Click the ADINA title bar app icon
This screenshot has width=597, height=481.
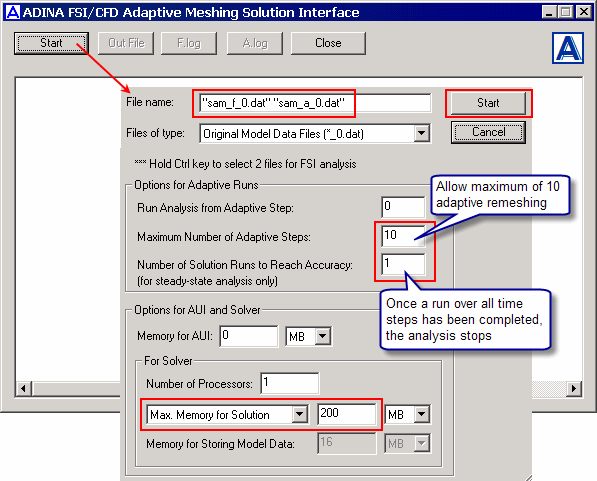pyautogui.click(x=12, y=12)
